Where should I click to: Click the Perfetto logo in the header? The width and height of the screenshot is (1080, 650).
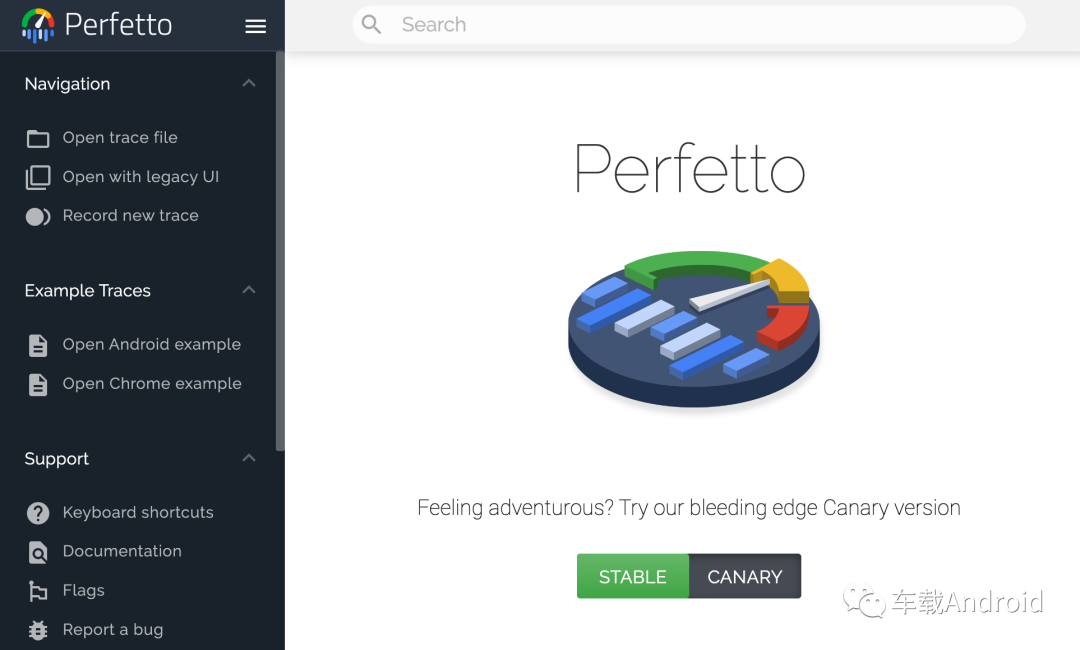pos(40,25)
